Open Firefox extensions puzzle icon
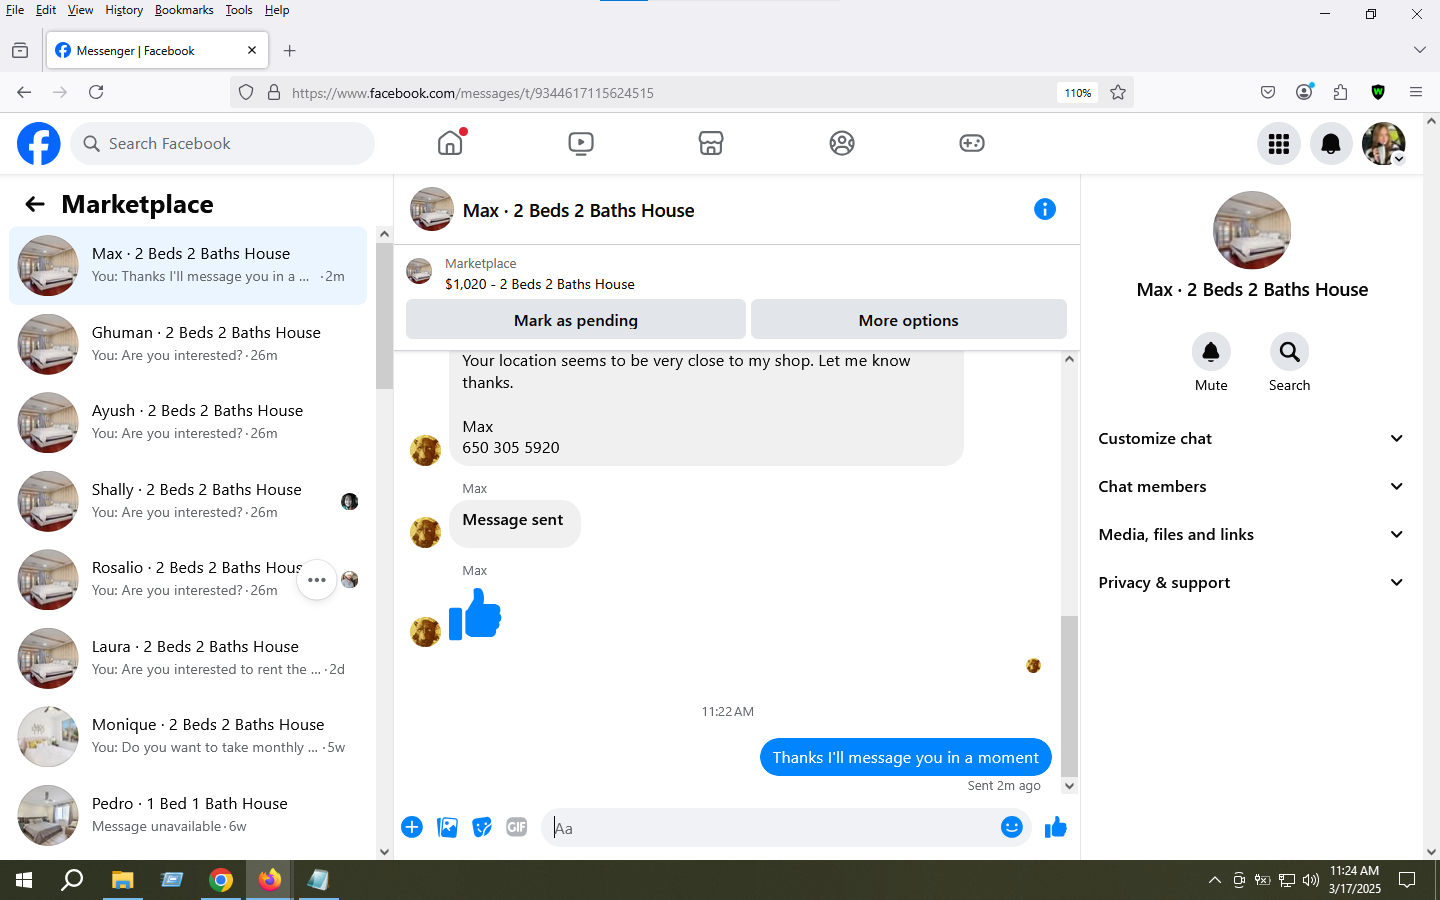This screenshot has width=1440, height=900. tap(1341, 92)
